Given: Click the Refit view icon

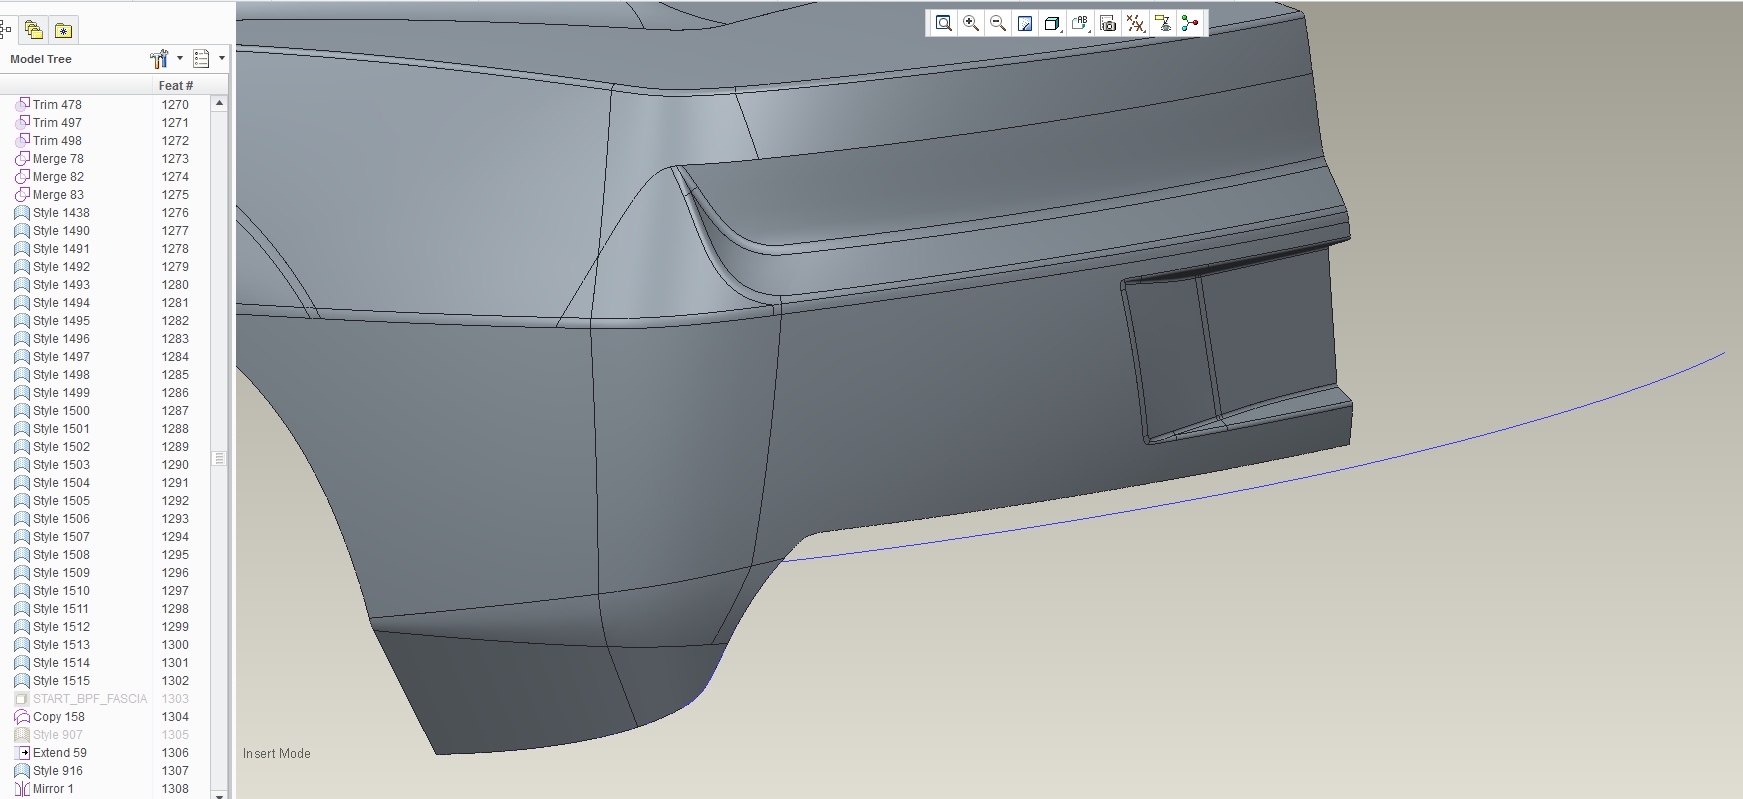Looking at the screenshot, I should click(943, 23).
